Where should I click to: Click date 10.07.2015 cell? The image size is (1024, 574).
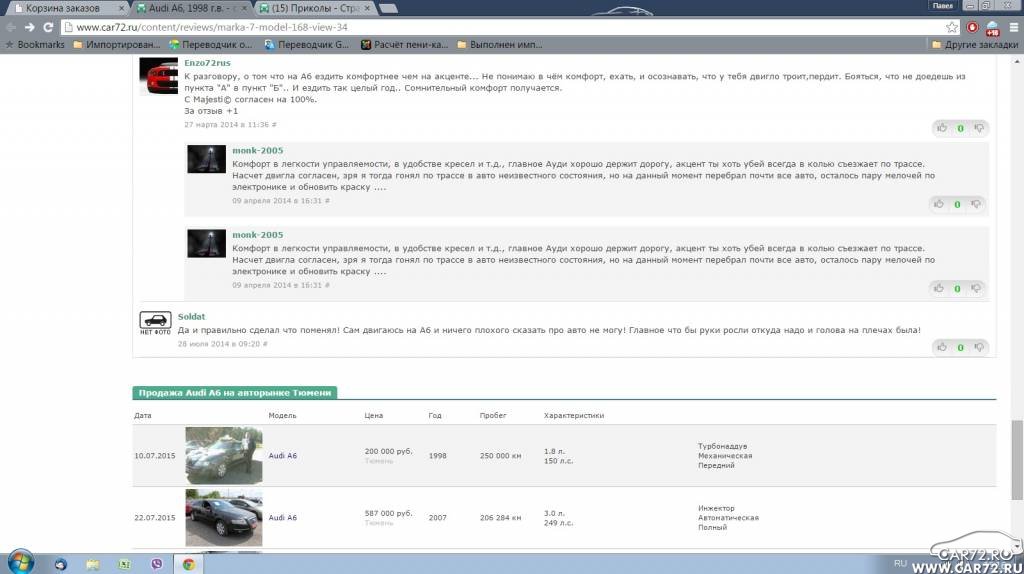pyautogui.click(x=155, y=456)
